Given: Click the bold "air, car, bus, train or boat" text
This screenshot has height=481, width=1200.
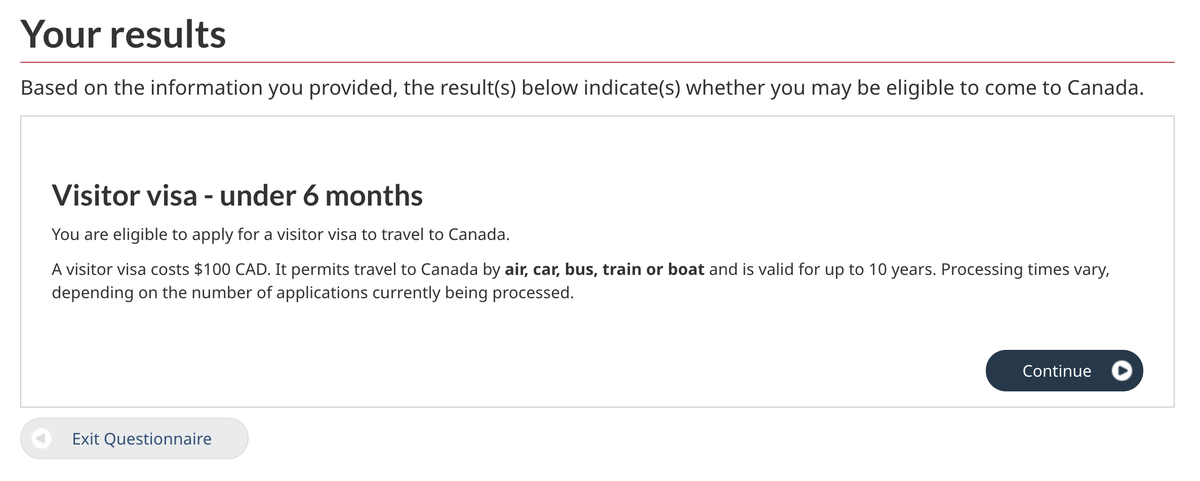Looking at the screenshot, I should (x=605, y=270).
